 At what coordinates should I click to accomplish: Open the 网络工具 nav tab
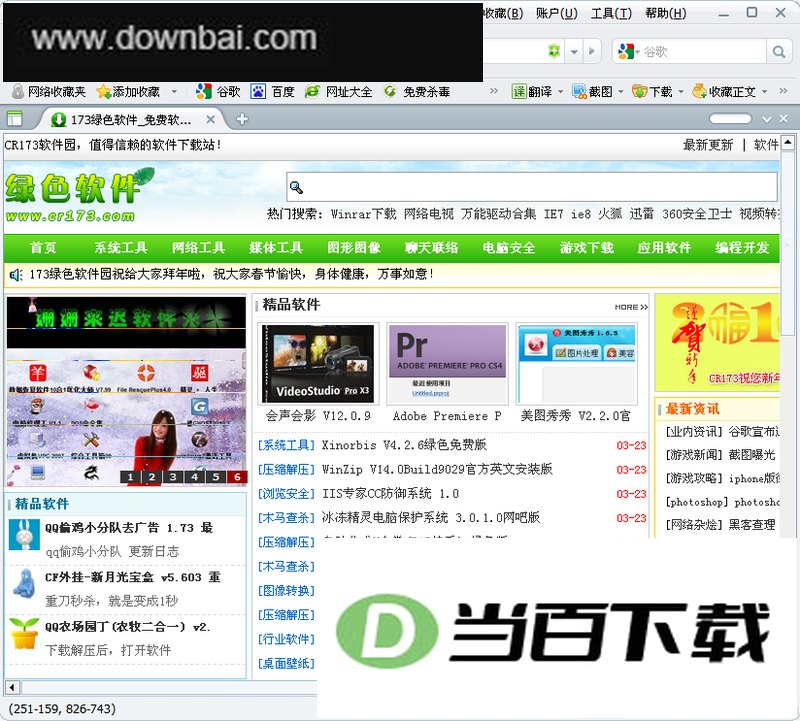pyautogui.click(x=198, y=248)
